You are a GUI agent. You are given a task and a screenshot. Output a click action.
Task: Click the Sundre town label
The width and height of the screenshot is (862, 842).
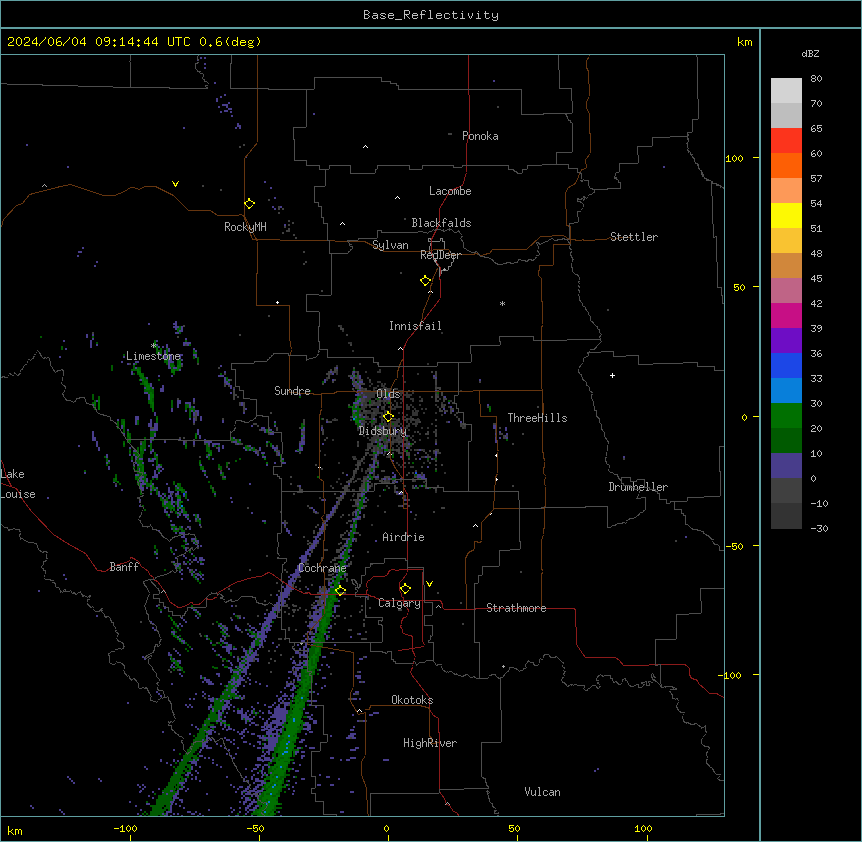point(292,391)
